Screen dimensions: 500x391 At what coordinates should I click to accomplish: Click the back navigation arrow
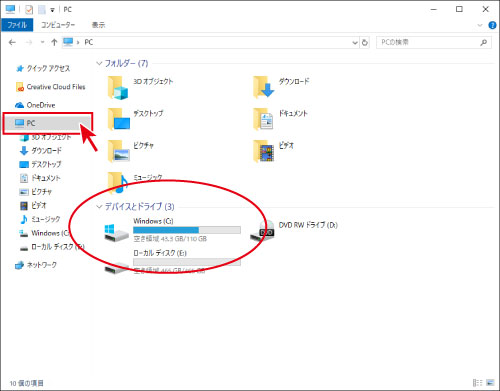tap(12, 42)
